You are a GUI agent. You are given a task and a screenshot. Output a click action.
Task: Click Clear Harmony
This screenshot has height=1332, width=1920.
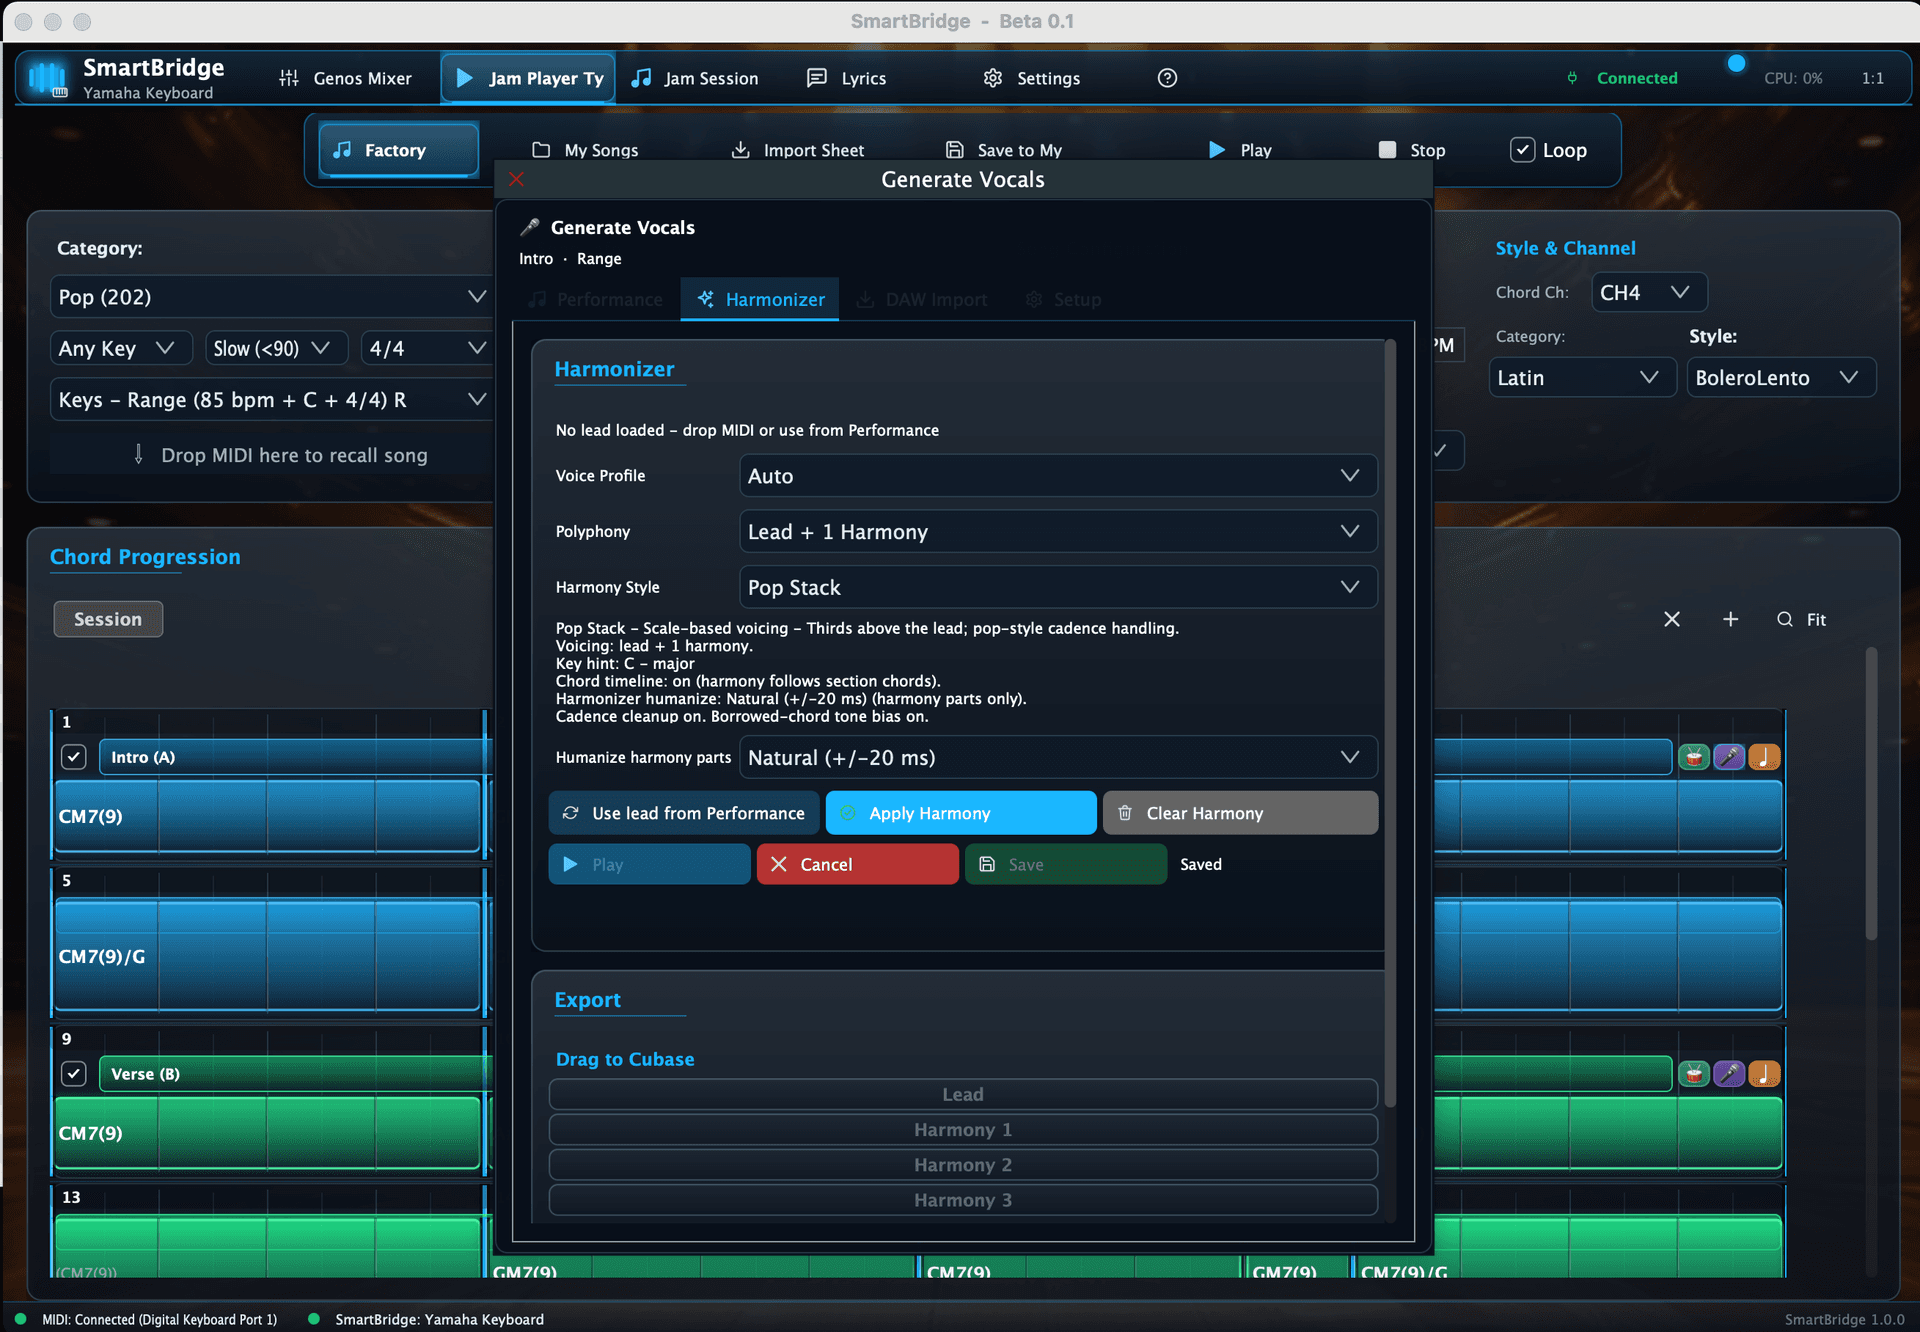pos(1240,813)
